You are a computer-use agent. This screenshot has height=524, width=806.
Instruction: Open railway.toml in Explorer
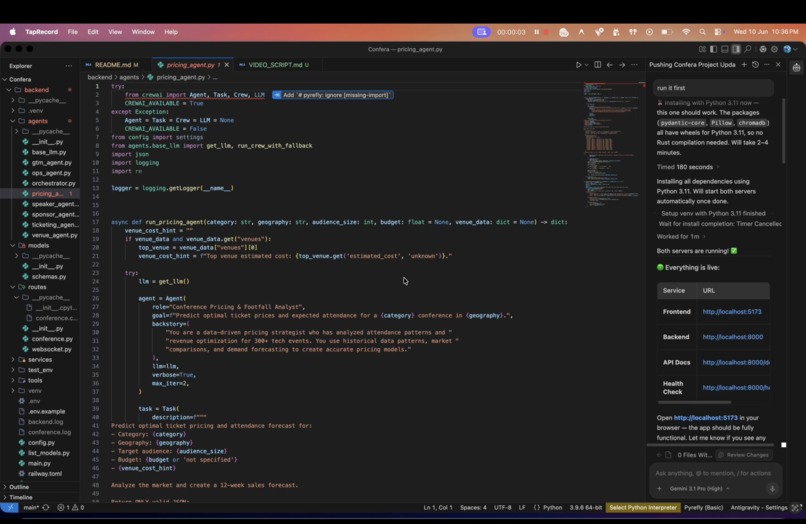point(45,474)
